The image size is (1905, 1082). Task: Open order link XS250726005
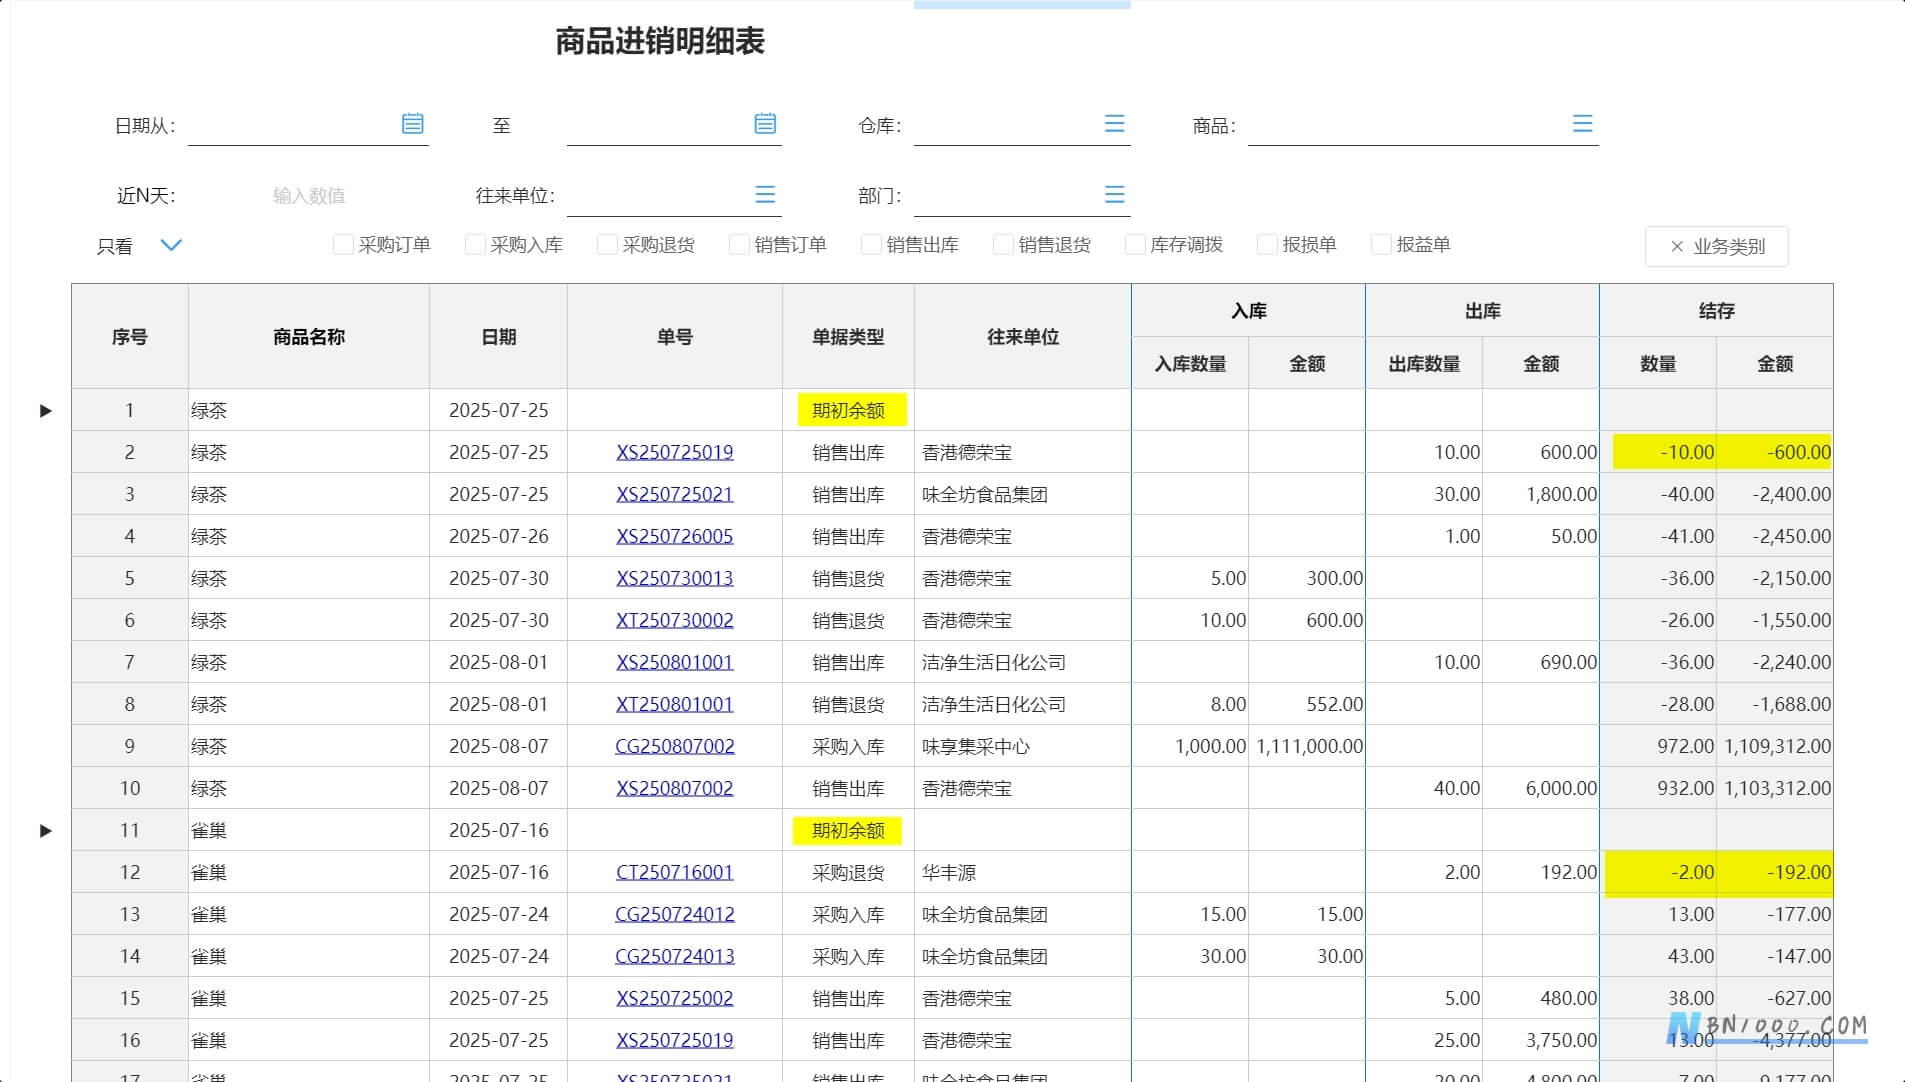[675, 536]
